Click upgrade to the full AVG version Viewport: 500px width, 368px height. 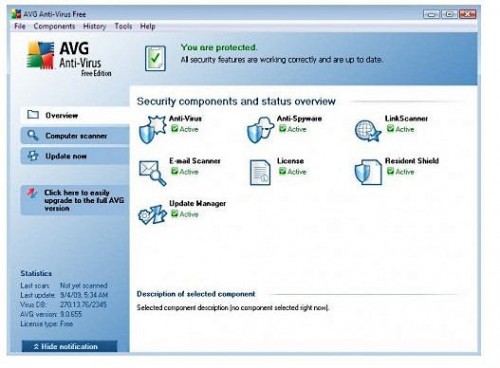75,200
